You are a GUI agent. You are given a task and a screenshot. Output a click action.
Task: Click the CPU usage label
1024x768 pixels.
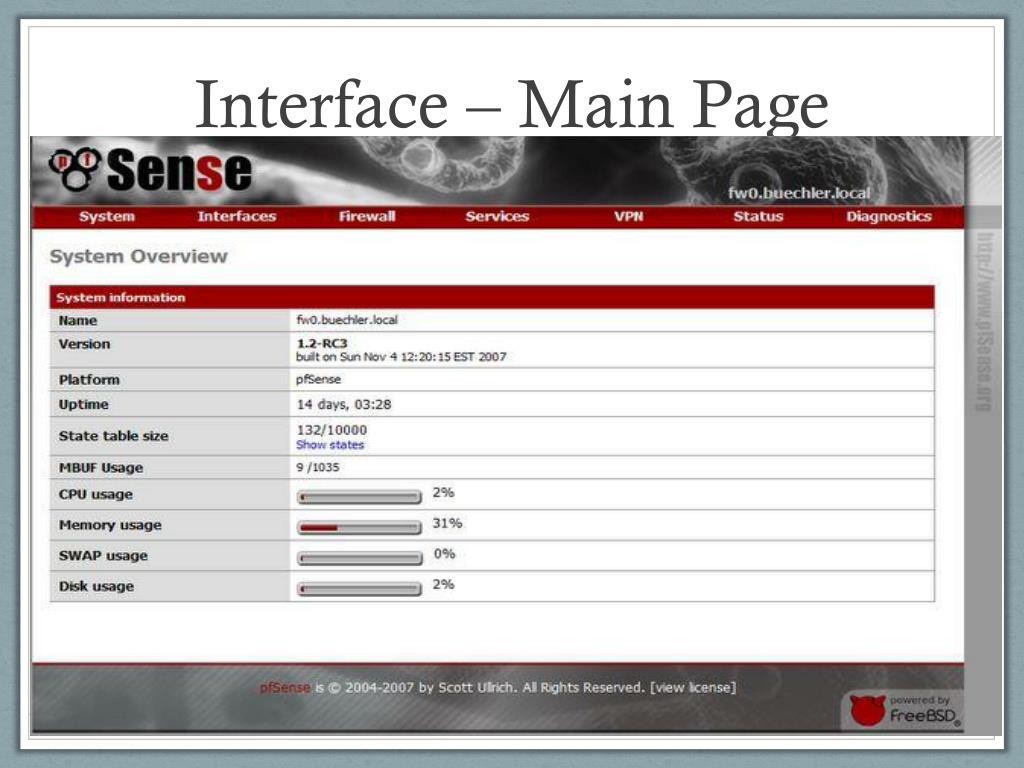[95, 494]
